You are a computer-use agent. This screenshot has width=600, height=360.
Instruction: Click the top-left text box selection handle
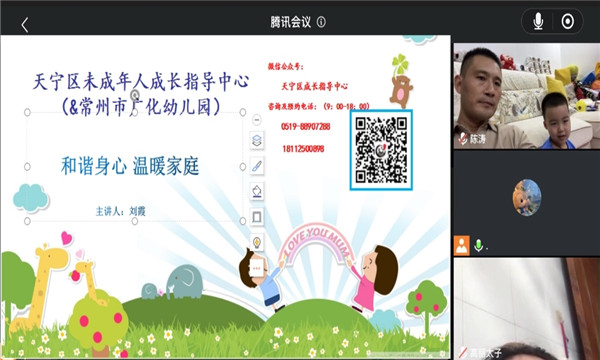click(27, 112)
